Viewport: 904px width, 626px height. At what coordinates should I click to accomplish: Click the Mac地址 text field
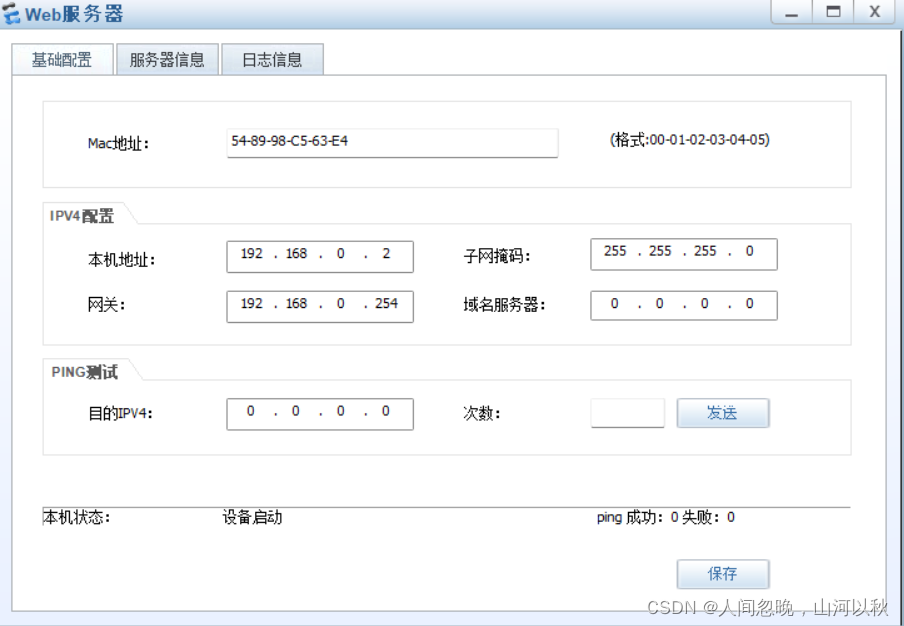(392, 142)
